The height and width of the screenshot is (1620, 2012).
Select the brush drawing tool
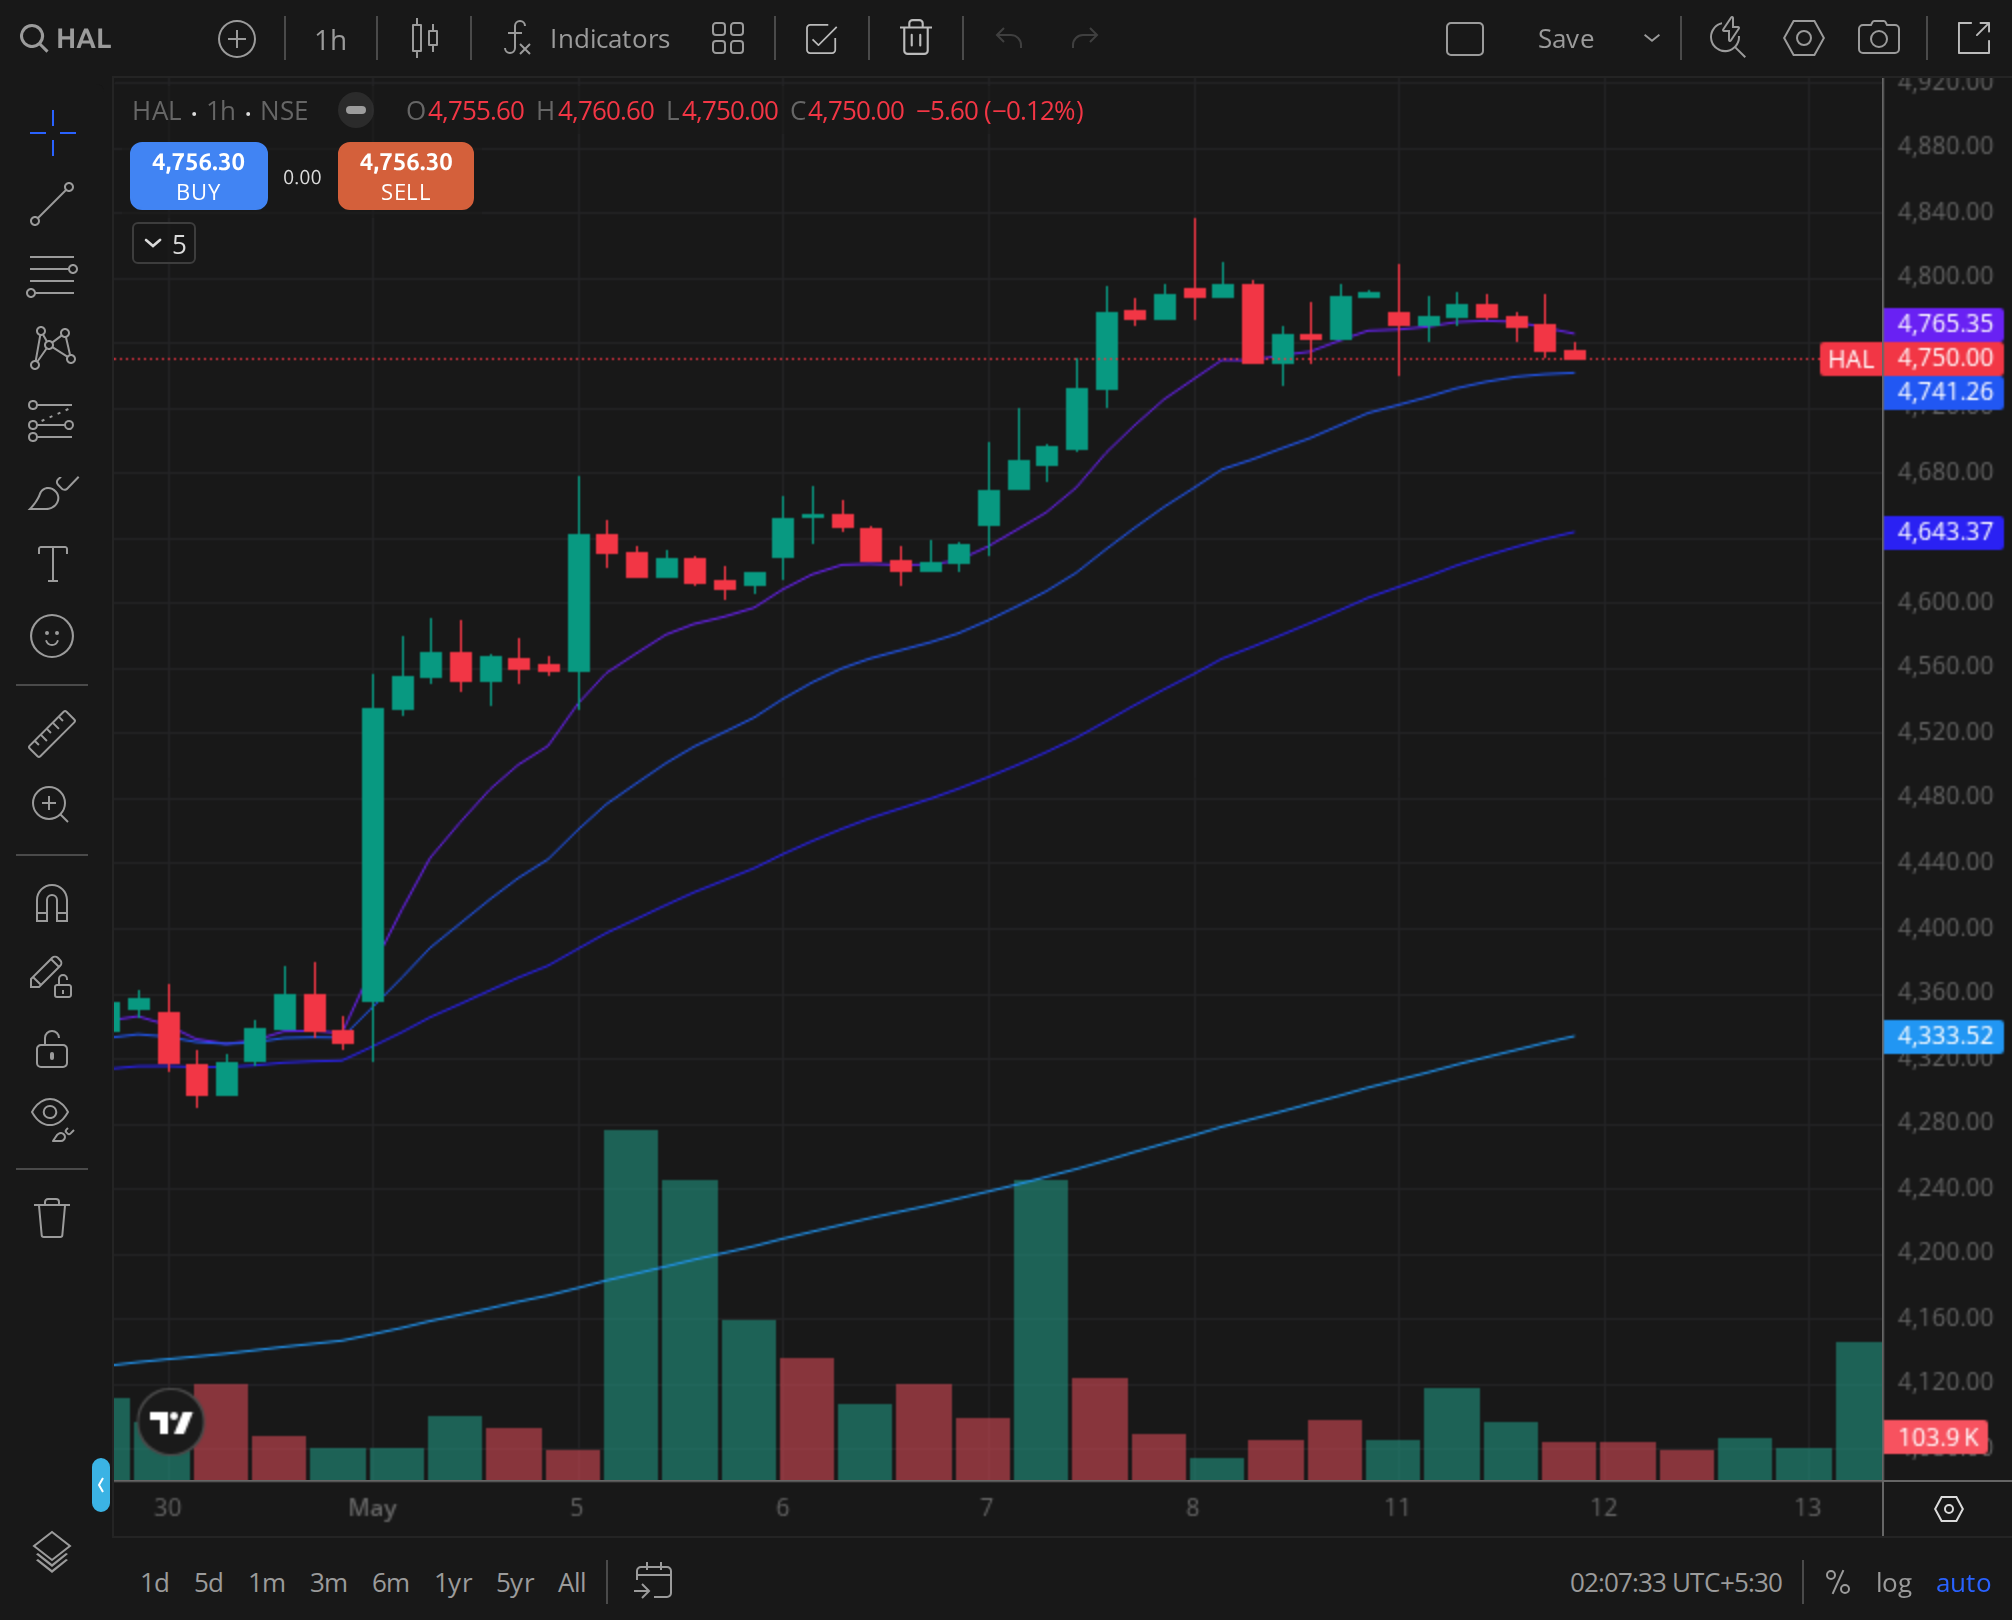click(52, 492)
